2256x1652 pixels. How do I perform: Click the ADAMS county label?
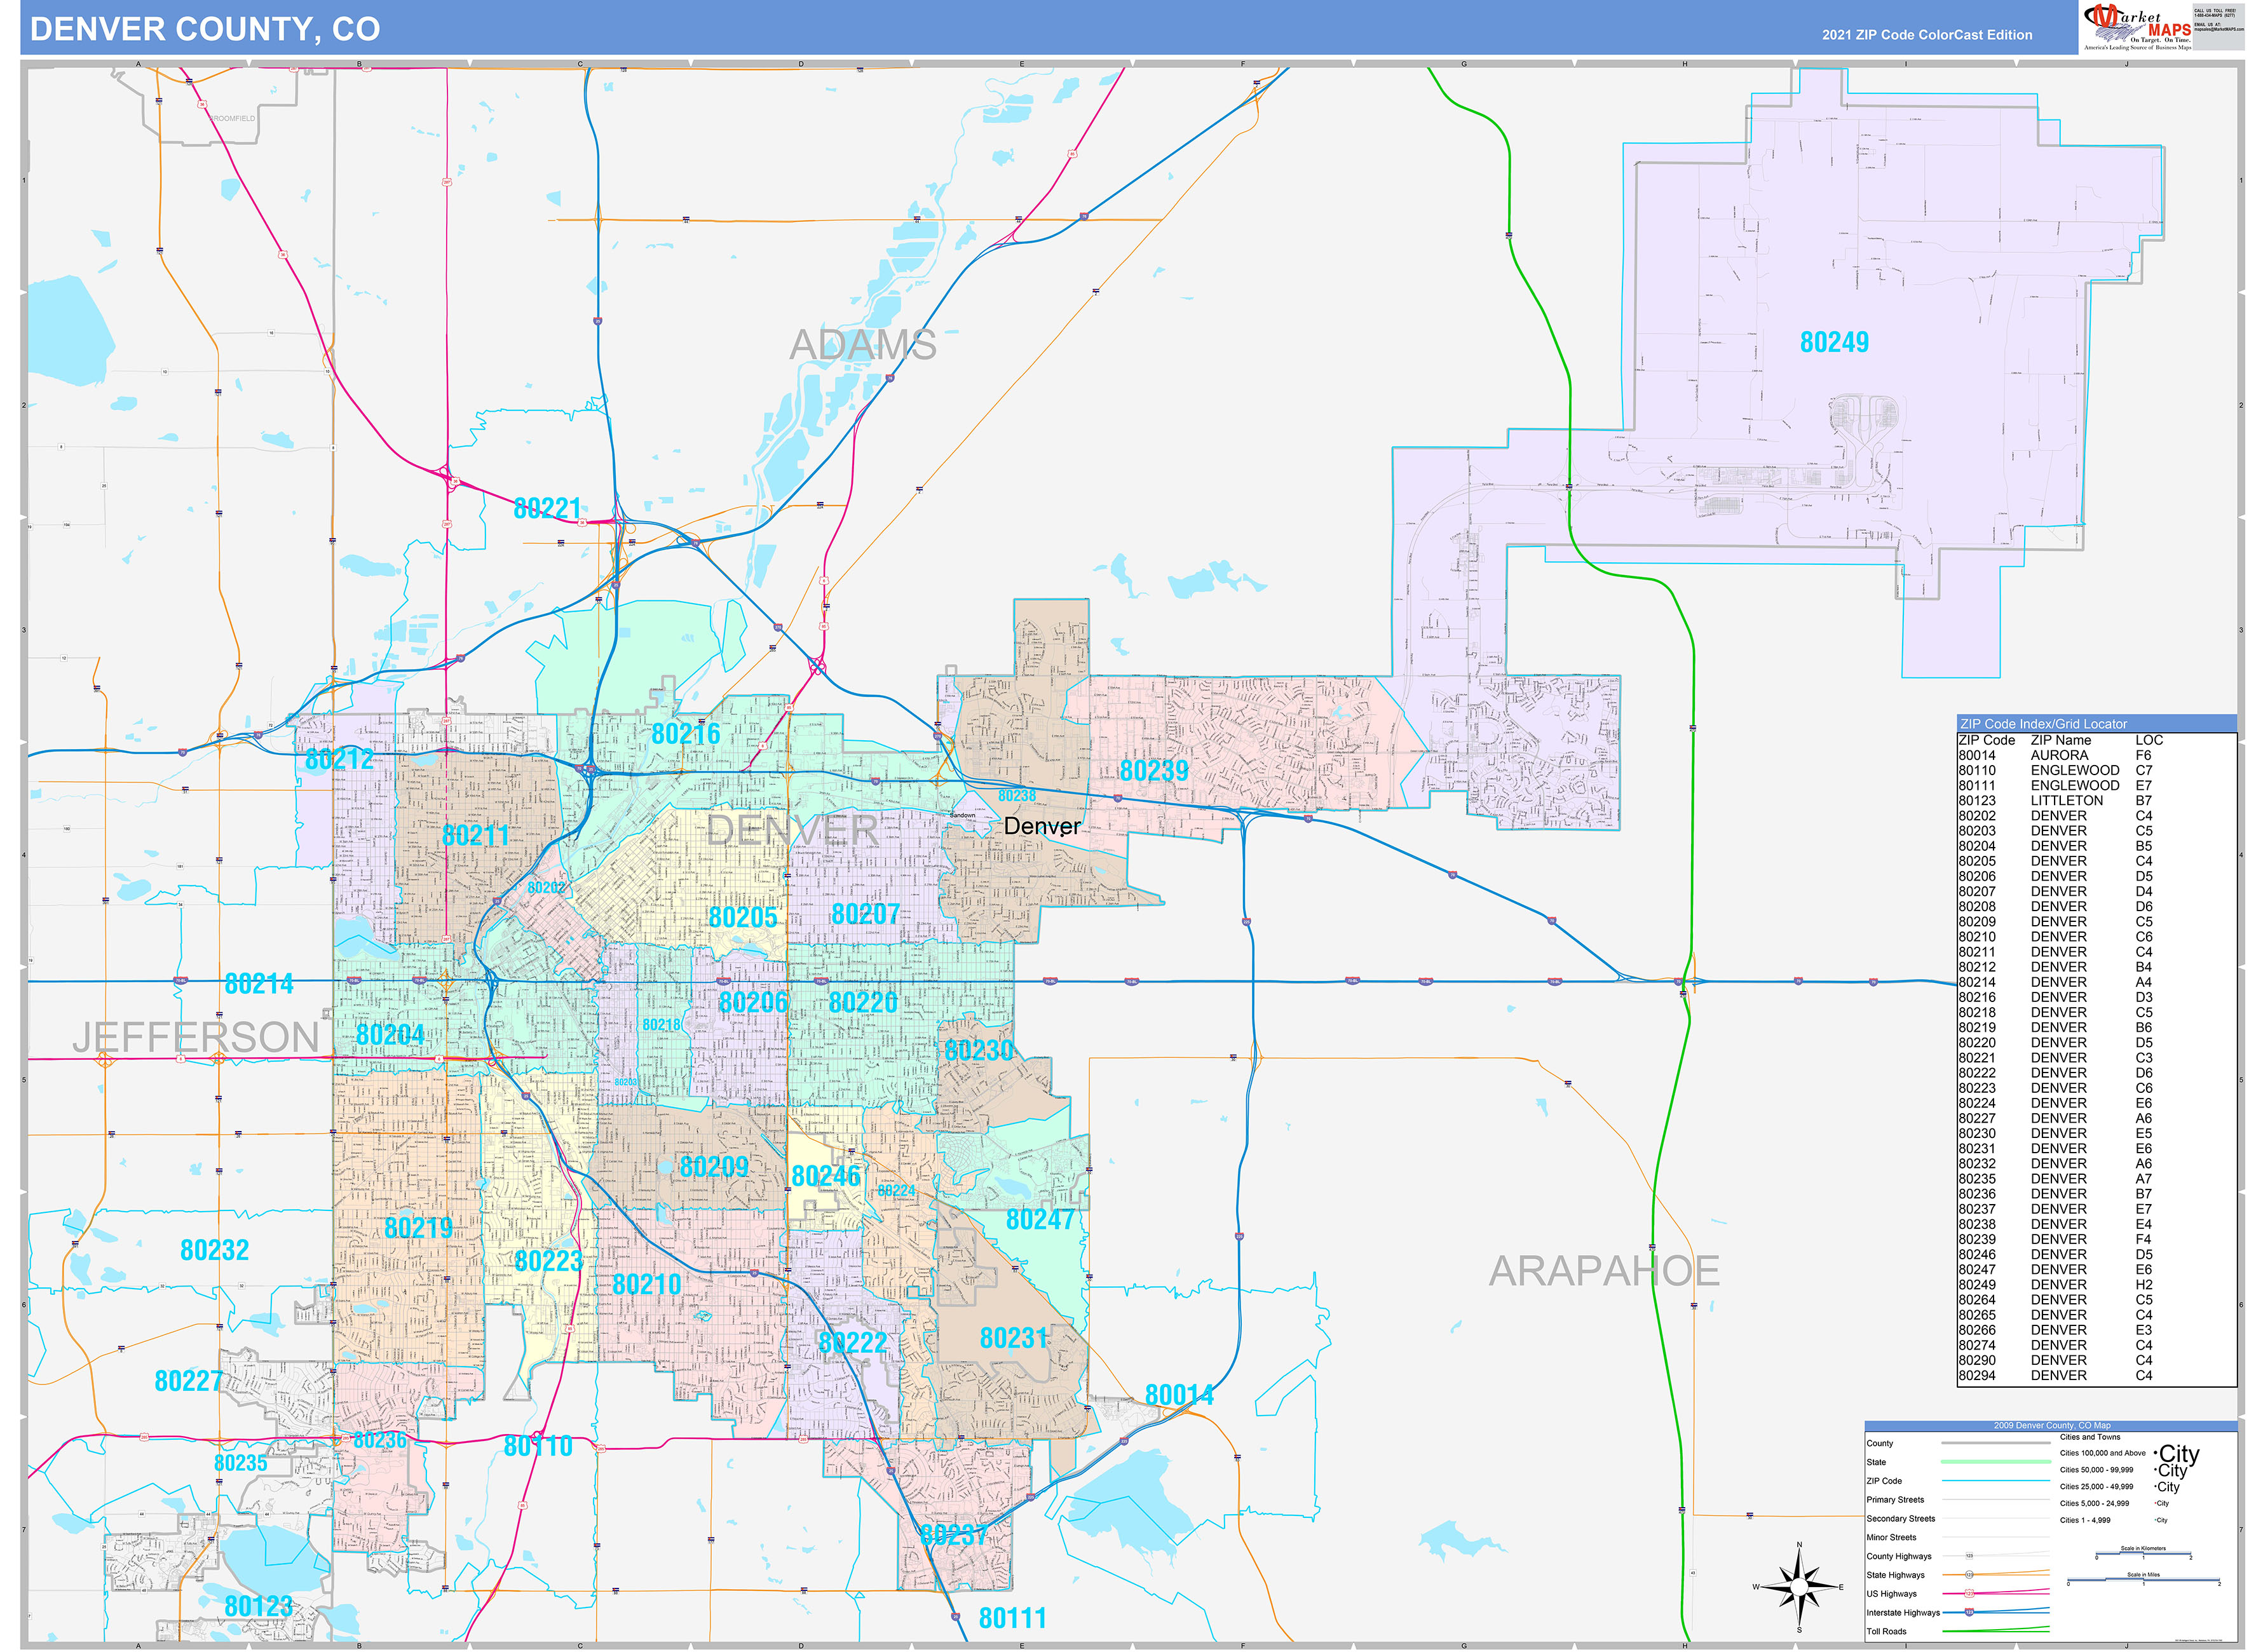(x=862, y=345)
